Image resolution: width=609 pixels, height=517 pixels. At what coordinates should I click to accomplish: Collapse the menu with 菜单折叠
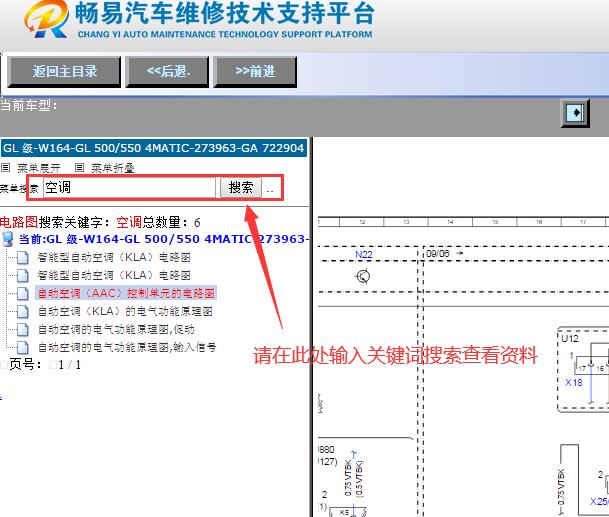(x=113, y=168)
